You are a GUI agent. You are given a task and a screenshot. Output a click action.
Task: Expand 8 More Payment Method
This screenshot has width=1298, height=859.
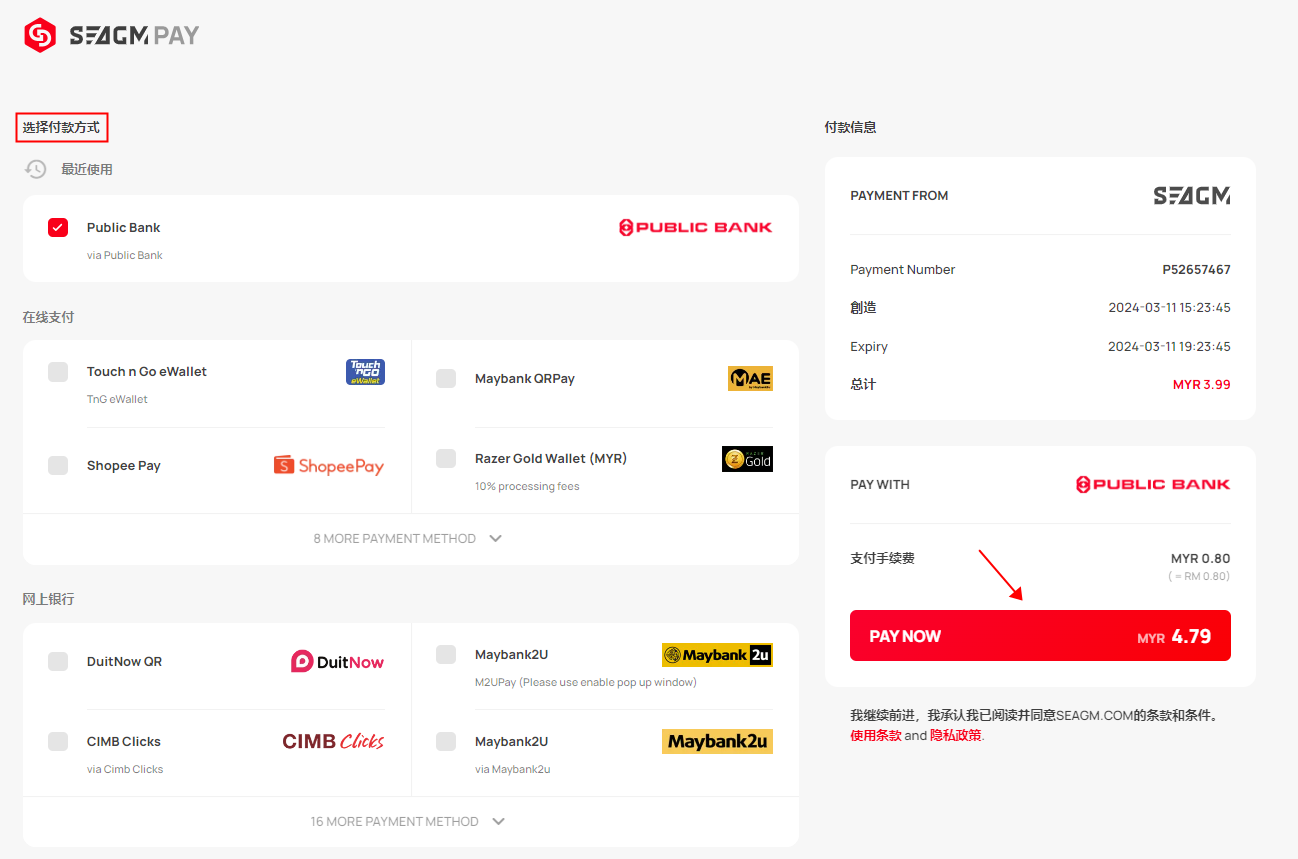pyautogui.click(x=410, y=538)
